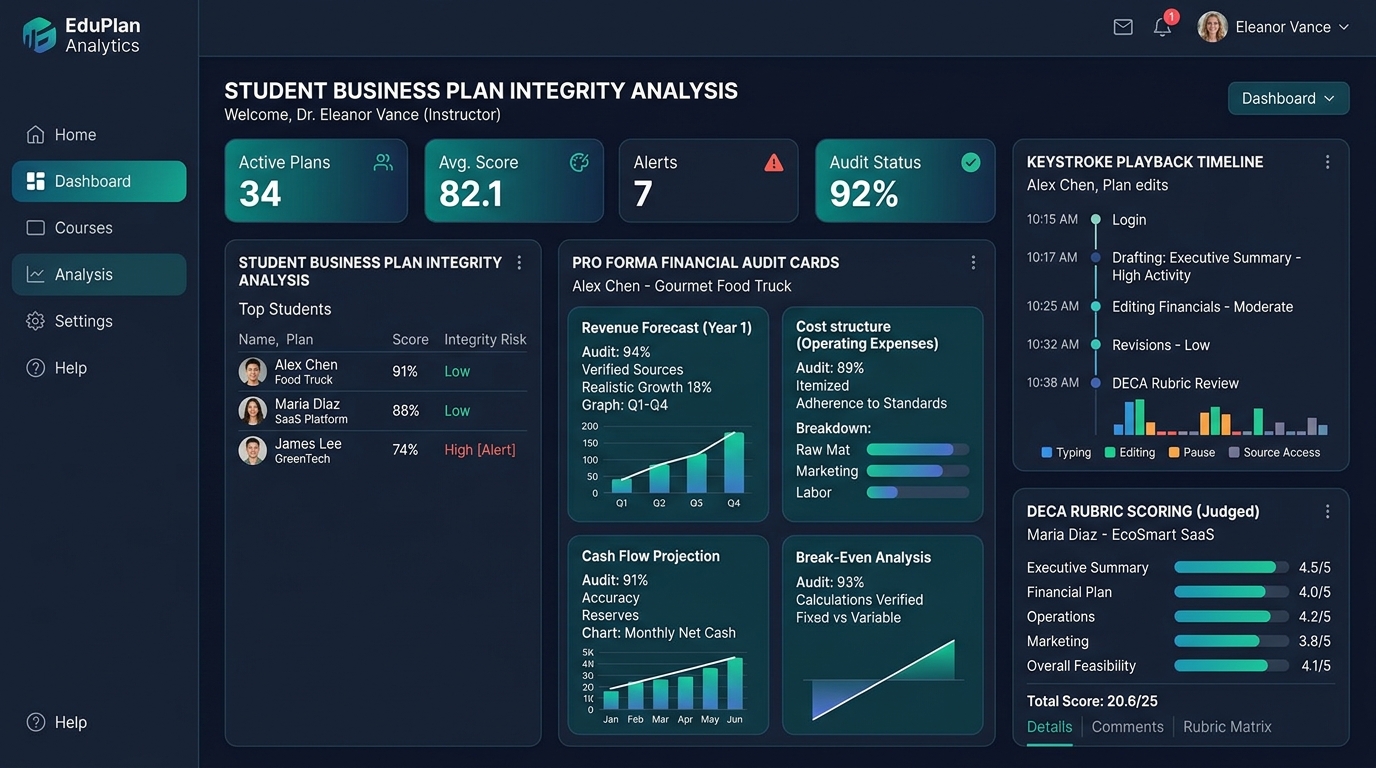Open options menu for DECA Rubric Scoring panel
This screenshot has width=1376, height=768.
[1327, 511]
